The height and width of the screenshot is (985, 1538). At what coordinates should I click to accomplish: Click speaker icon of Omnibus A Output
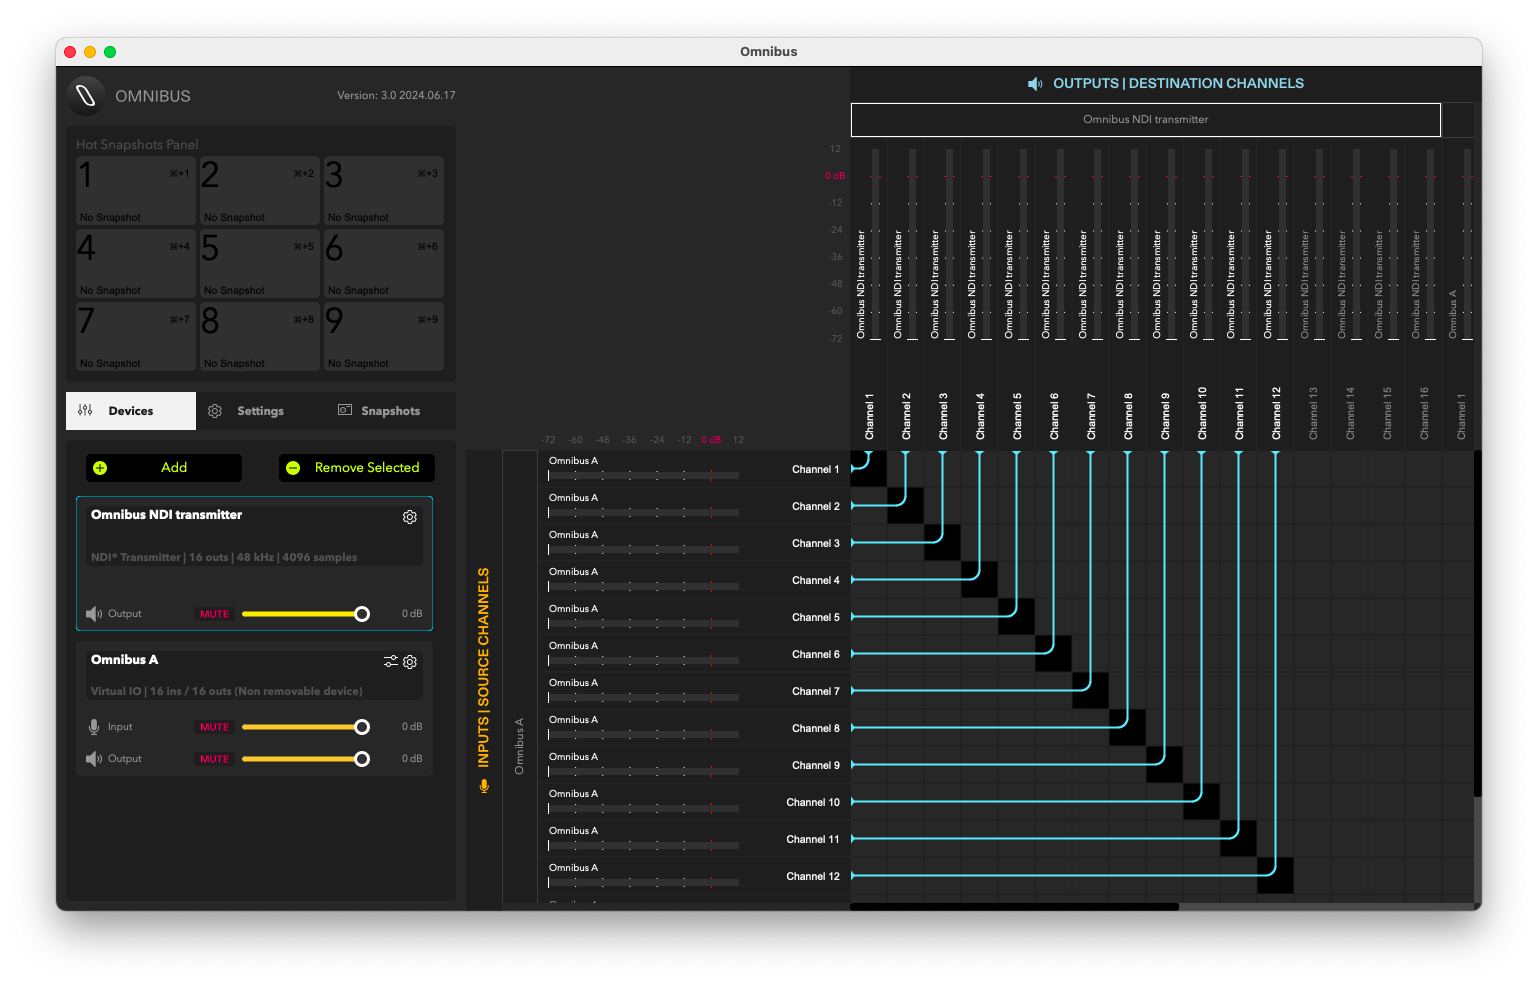[94, 759]
